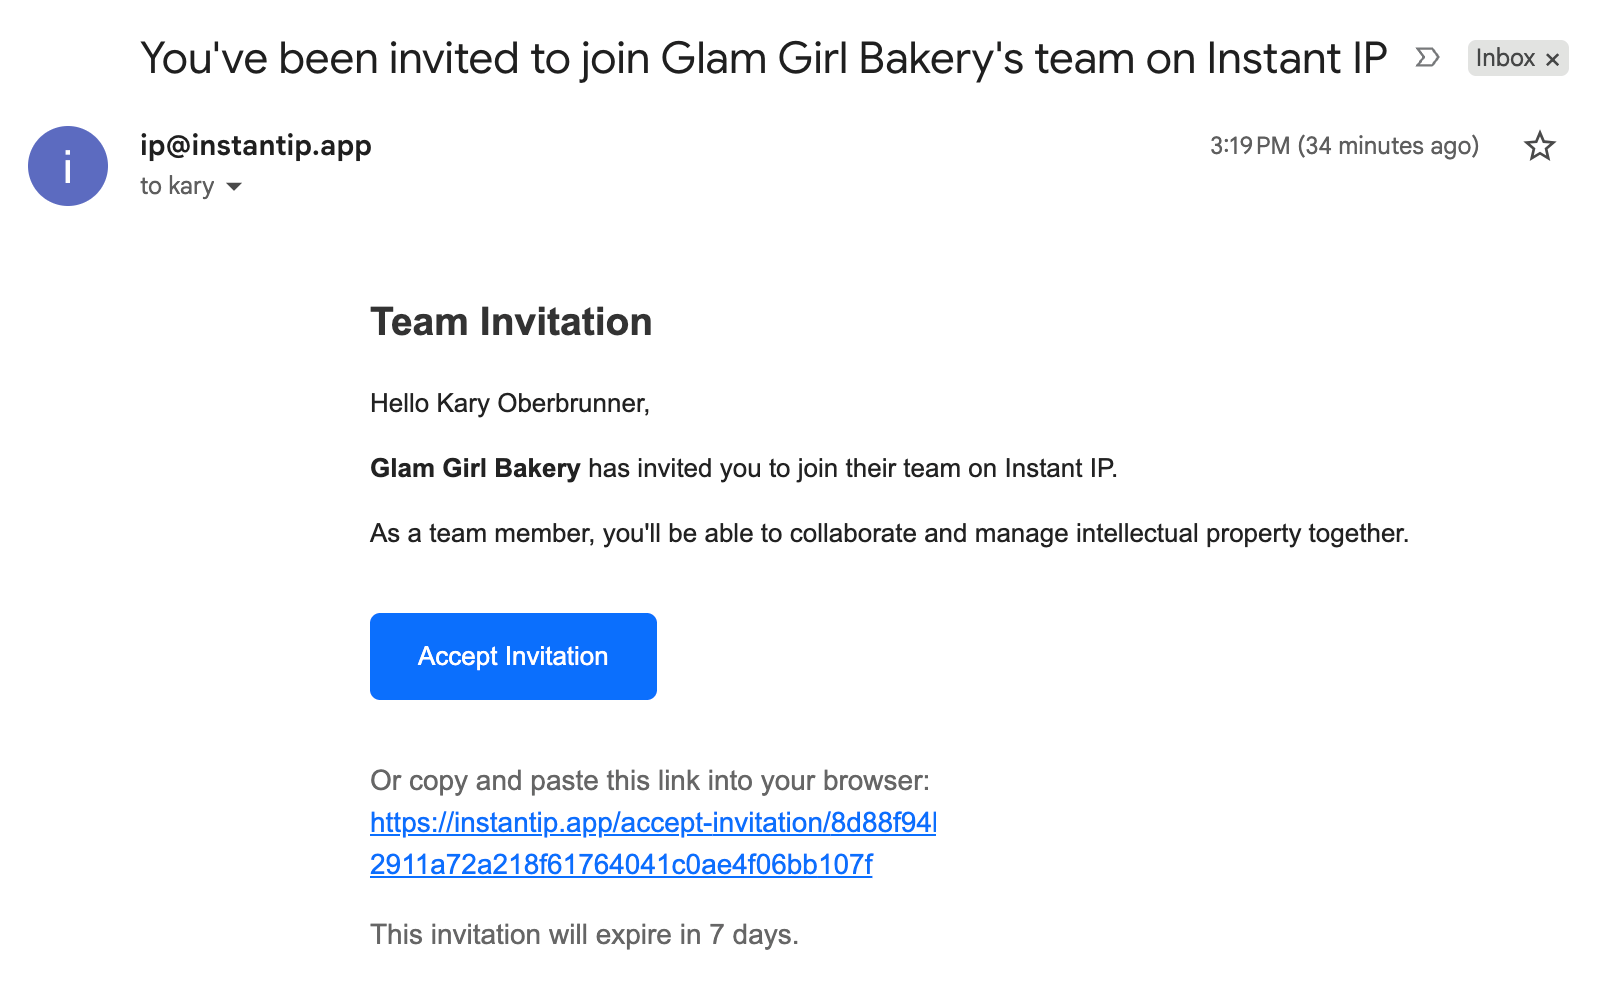
Task: Click the "Hello Kary Oberbrunner" greeting
Action: click(509, 403)
